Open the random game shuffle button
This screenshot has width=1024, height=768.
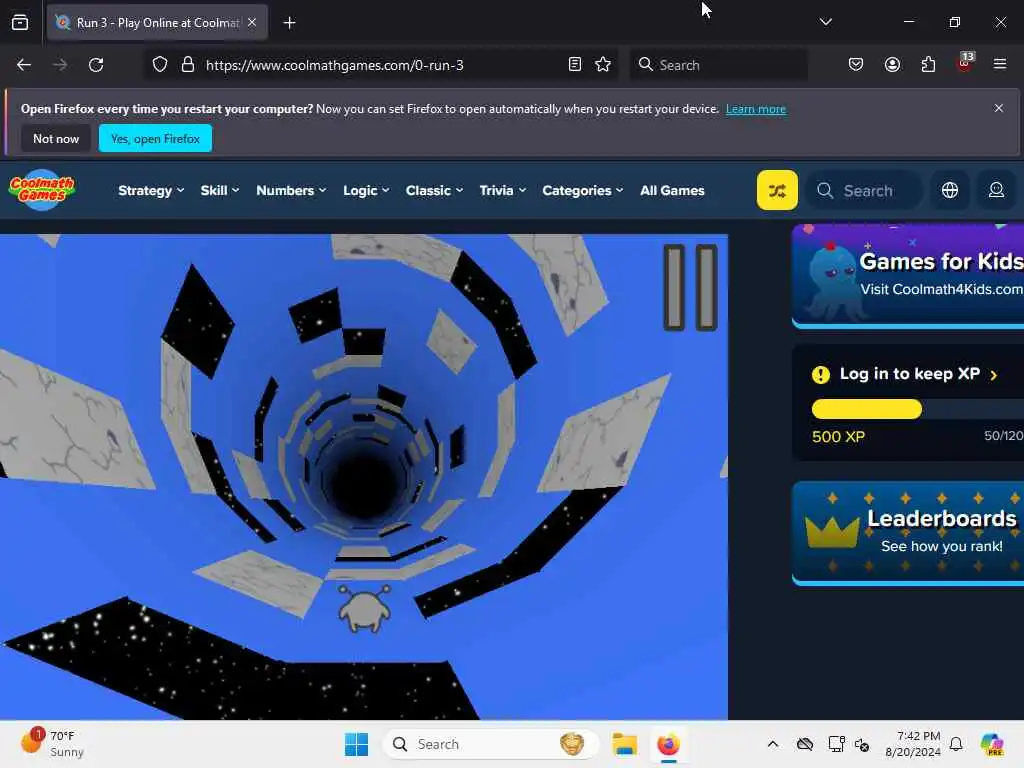point(776,190)
